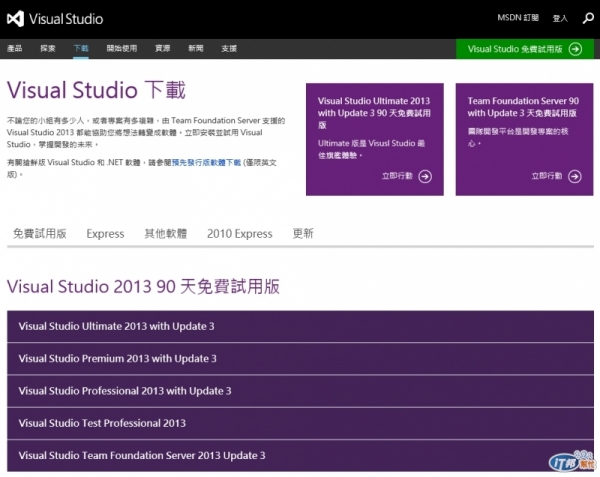Expand Visual Studio Test Professional 2013
600x477 pixels.
pyautogui.click(x=300, y=423)
